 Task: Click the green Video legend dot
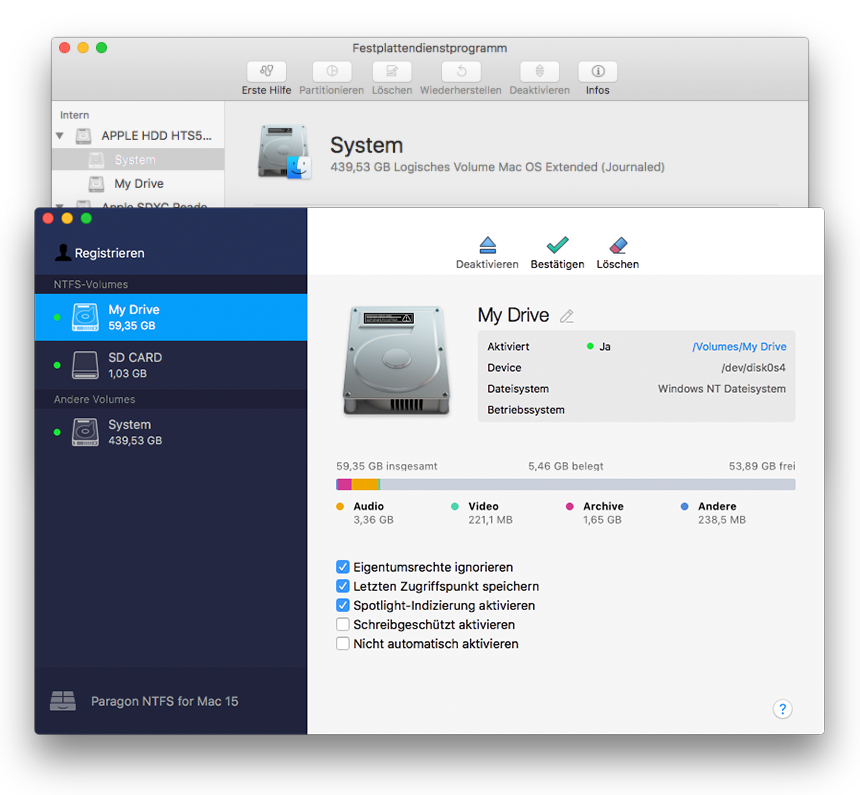(x=455, y=506)
